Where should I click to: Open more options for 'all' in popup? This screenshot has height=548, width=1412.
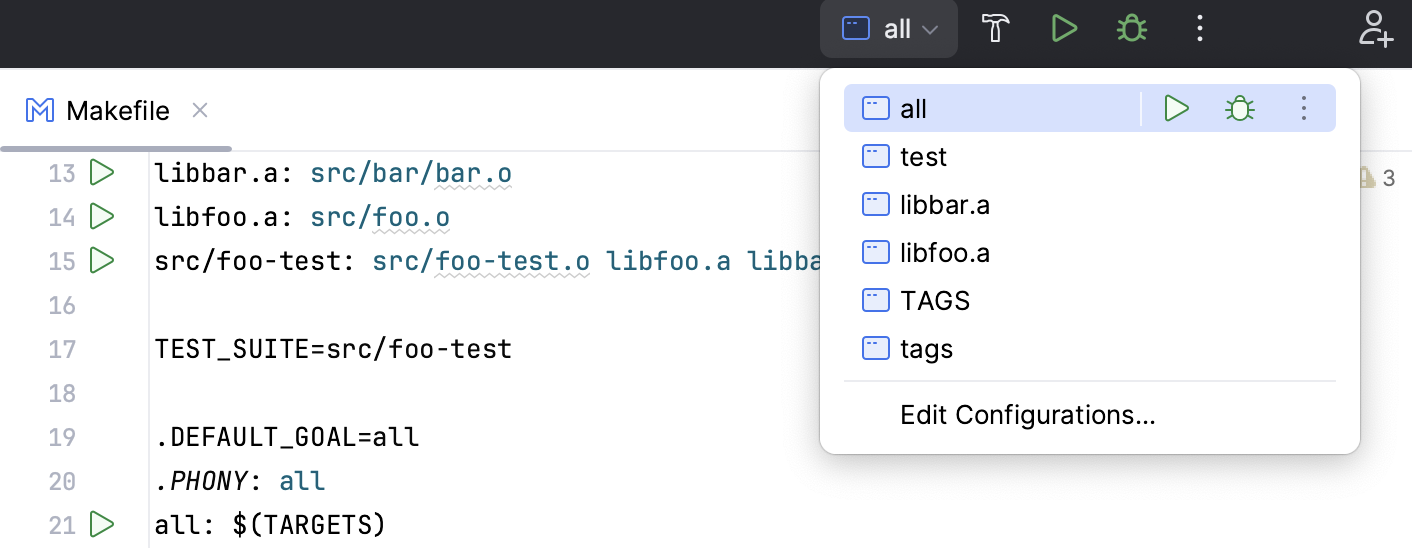point(1303,108)
